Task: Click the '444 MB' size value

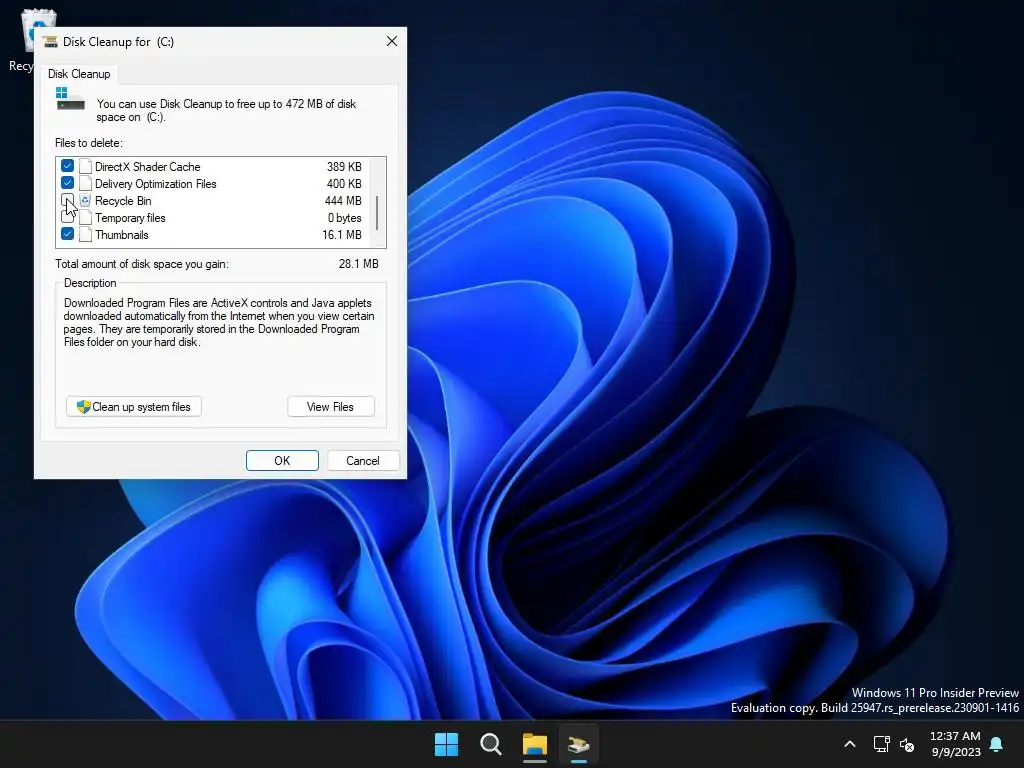Action: tap(343, 200)
